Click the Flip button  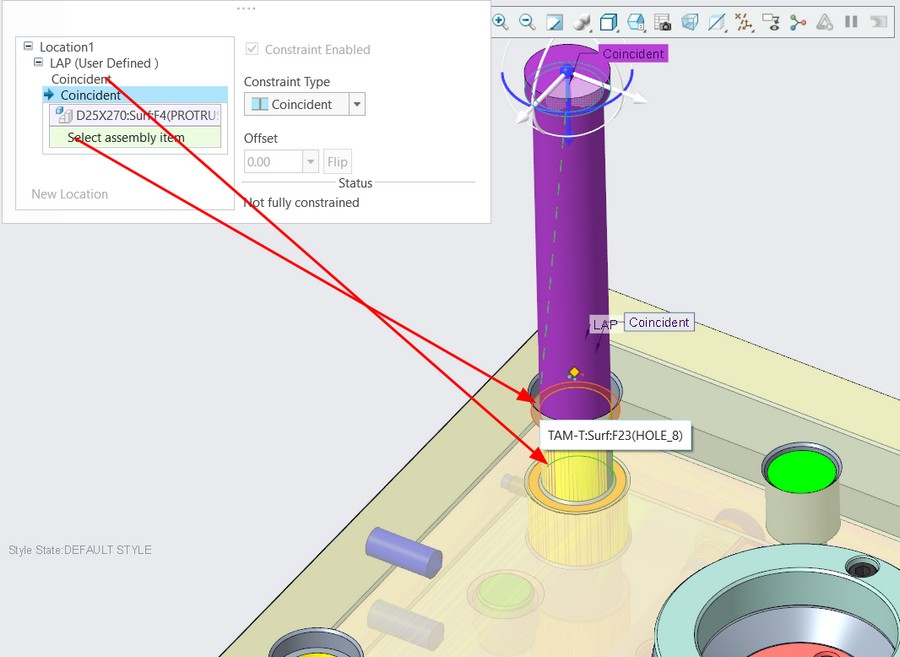[x=338, y=162]
